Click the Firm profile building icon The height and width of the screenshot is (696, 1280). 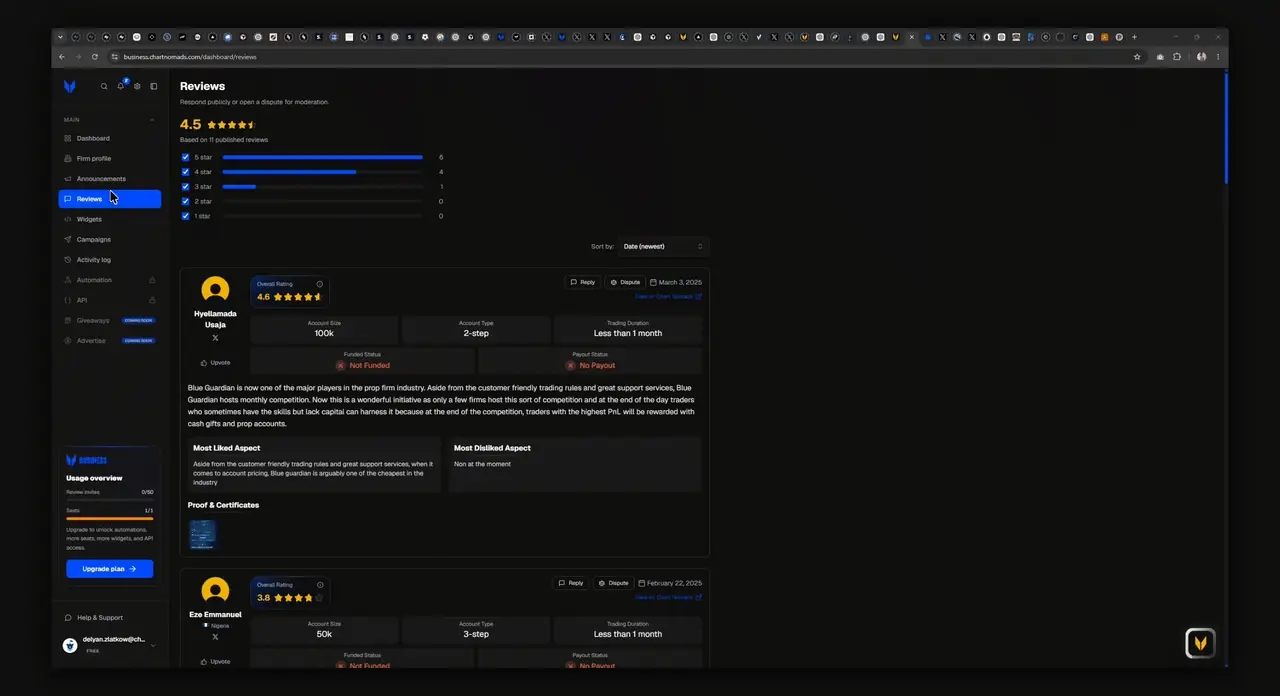tap(67, 158)
